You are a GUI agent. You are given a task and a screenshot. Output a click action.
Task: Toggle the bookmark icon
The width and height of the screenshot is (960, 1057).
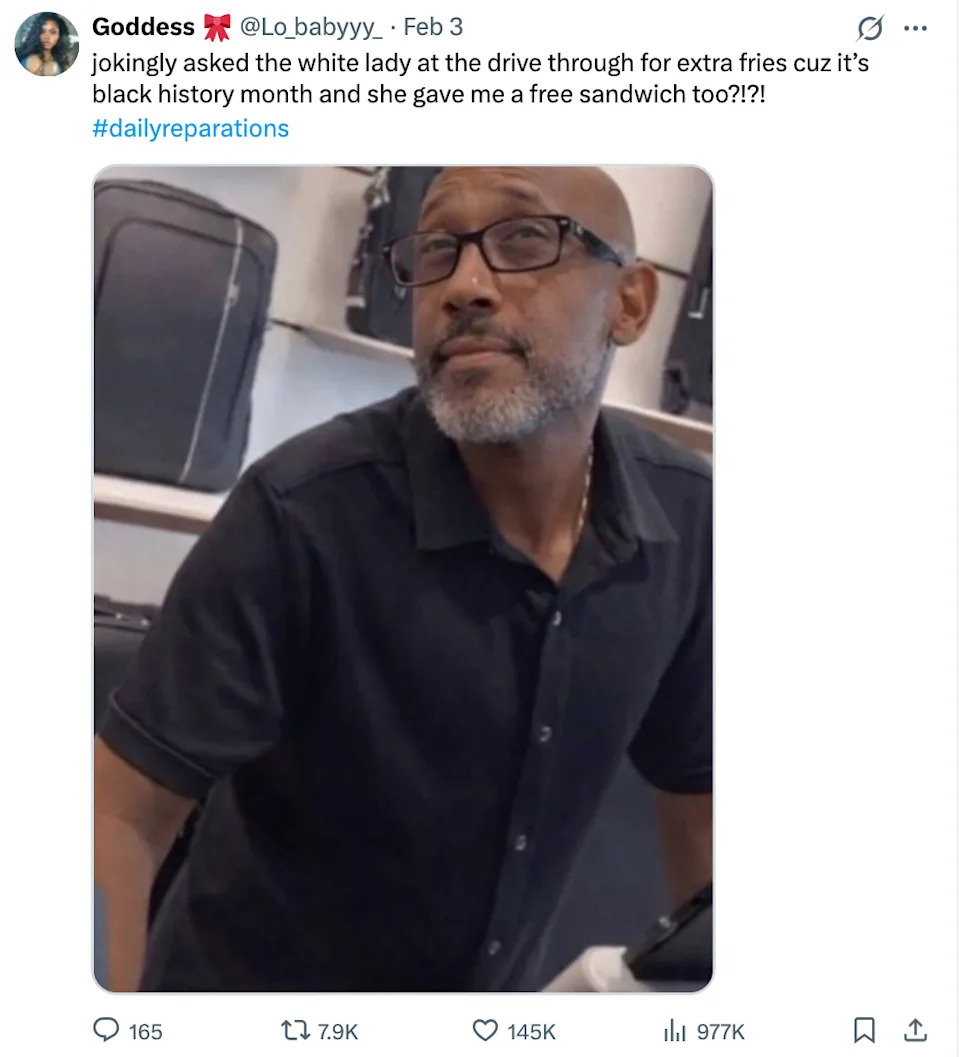tap(864, 1030)
